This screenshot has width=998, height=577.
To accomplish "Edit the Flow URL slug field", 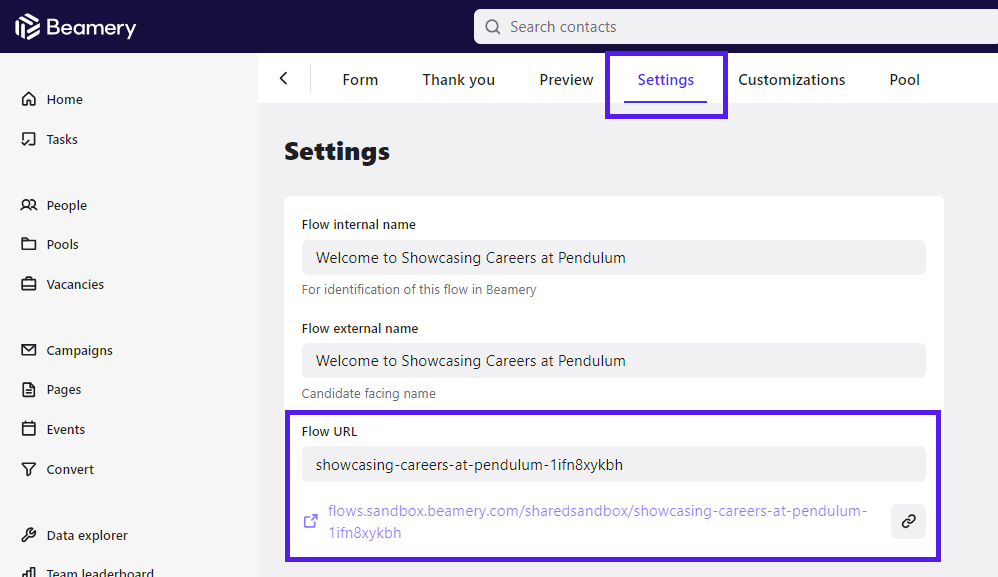I will pyautogui.click(x=614, y=464).
